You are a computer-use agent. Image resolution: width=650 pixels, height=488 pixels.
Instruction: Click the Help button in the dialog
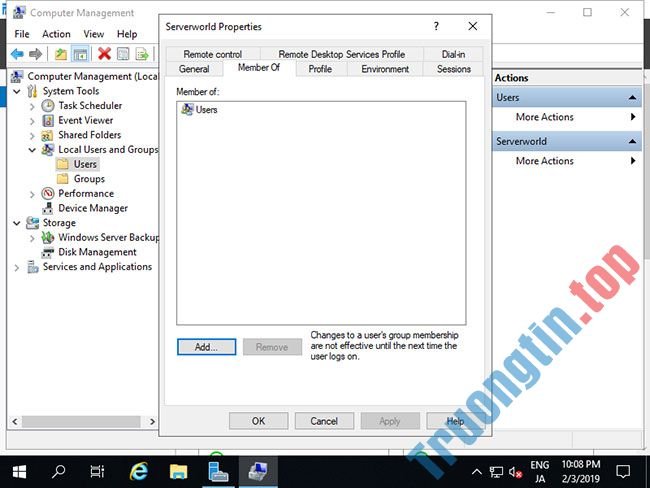(x=455, y=421)
